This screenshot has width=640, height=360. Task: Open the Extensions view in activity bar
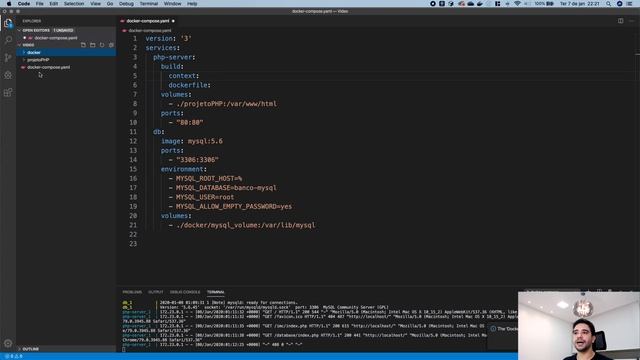point(8,93)
